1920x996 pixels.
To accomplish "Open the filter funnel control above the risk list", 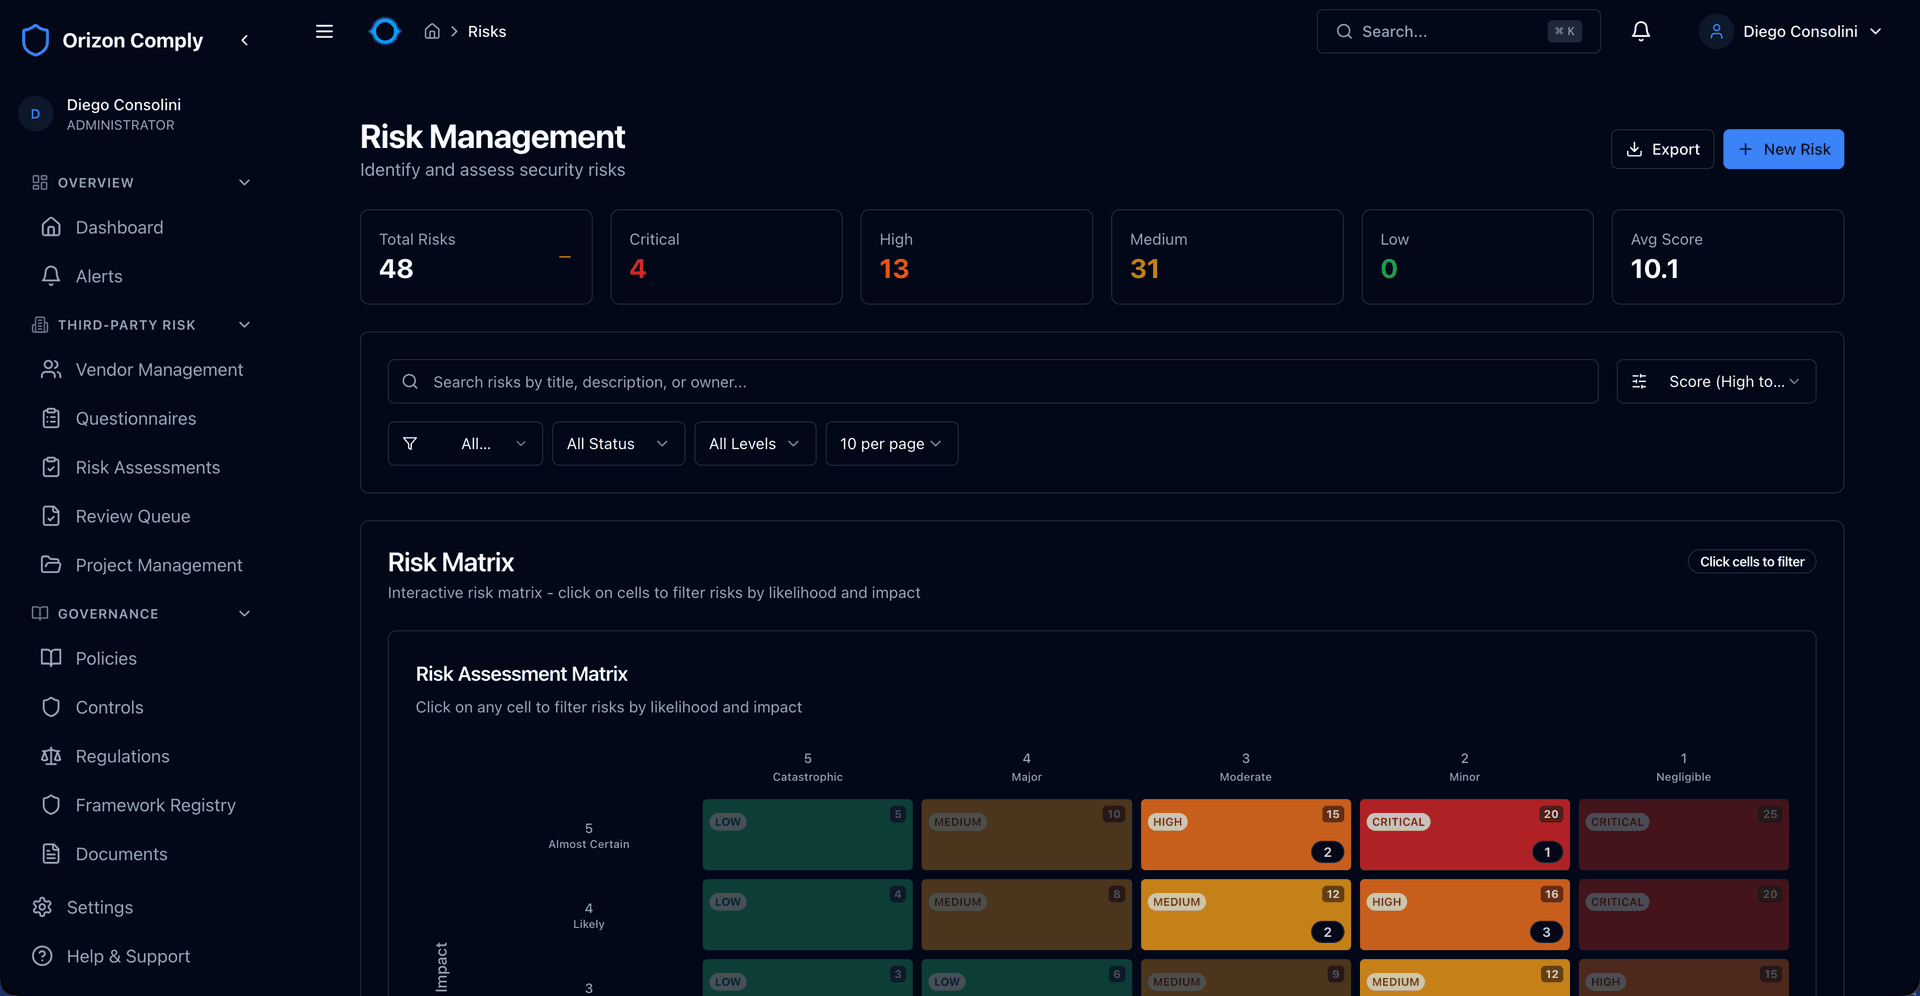I will pos(410,443).
